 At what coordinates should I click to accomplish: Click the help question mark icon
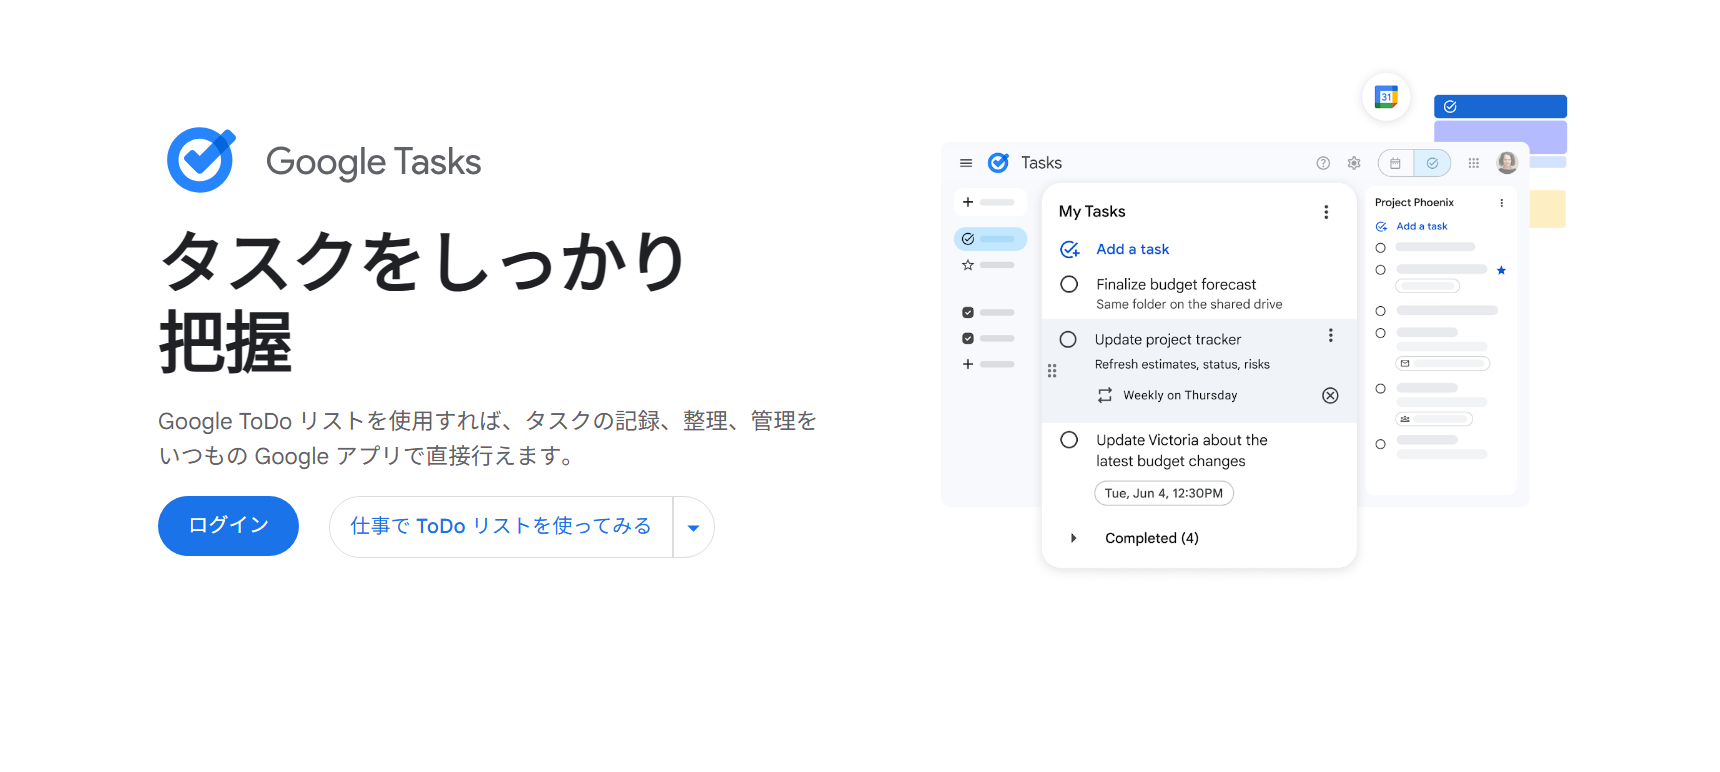[1323, 163]
